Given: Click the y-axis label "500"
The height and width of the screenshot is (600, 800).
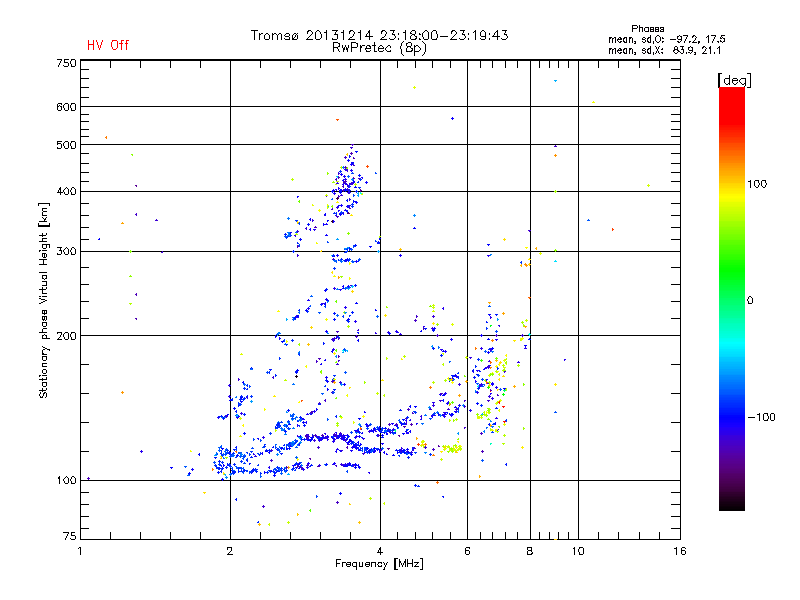Looking at the screenshot, I should (x=66, y=145).
